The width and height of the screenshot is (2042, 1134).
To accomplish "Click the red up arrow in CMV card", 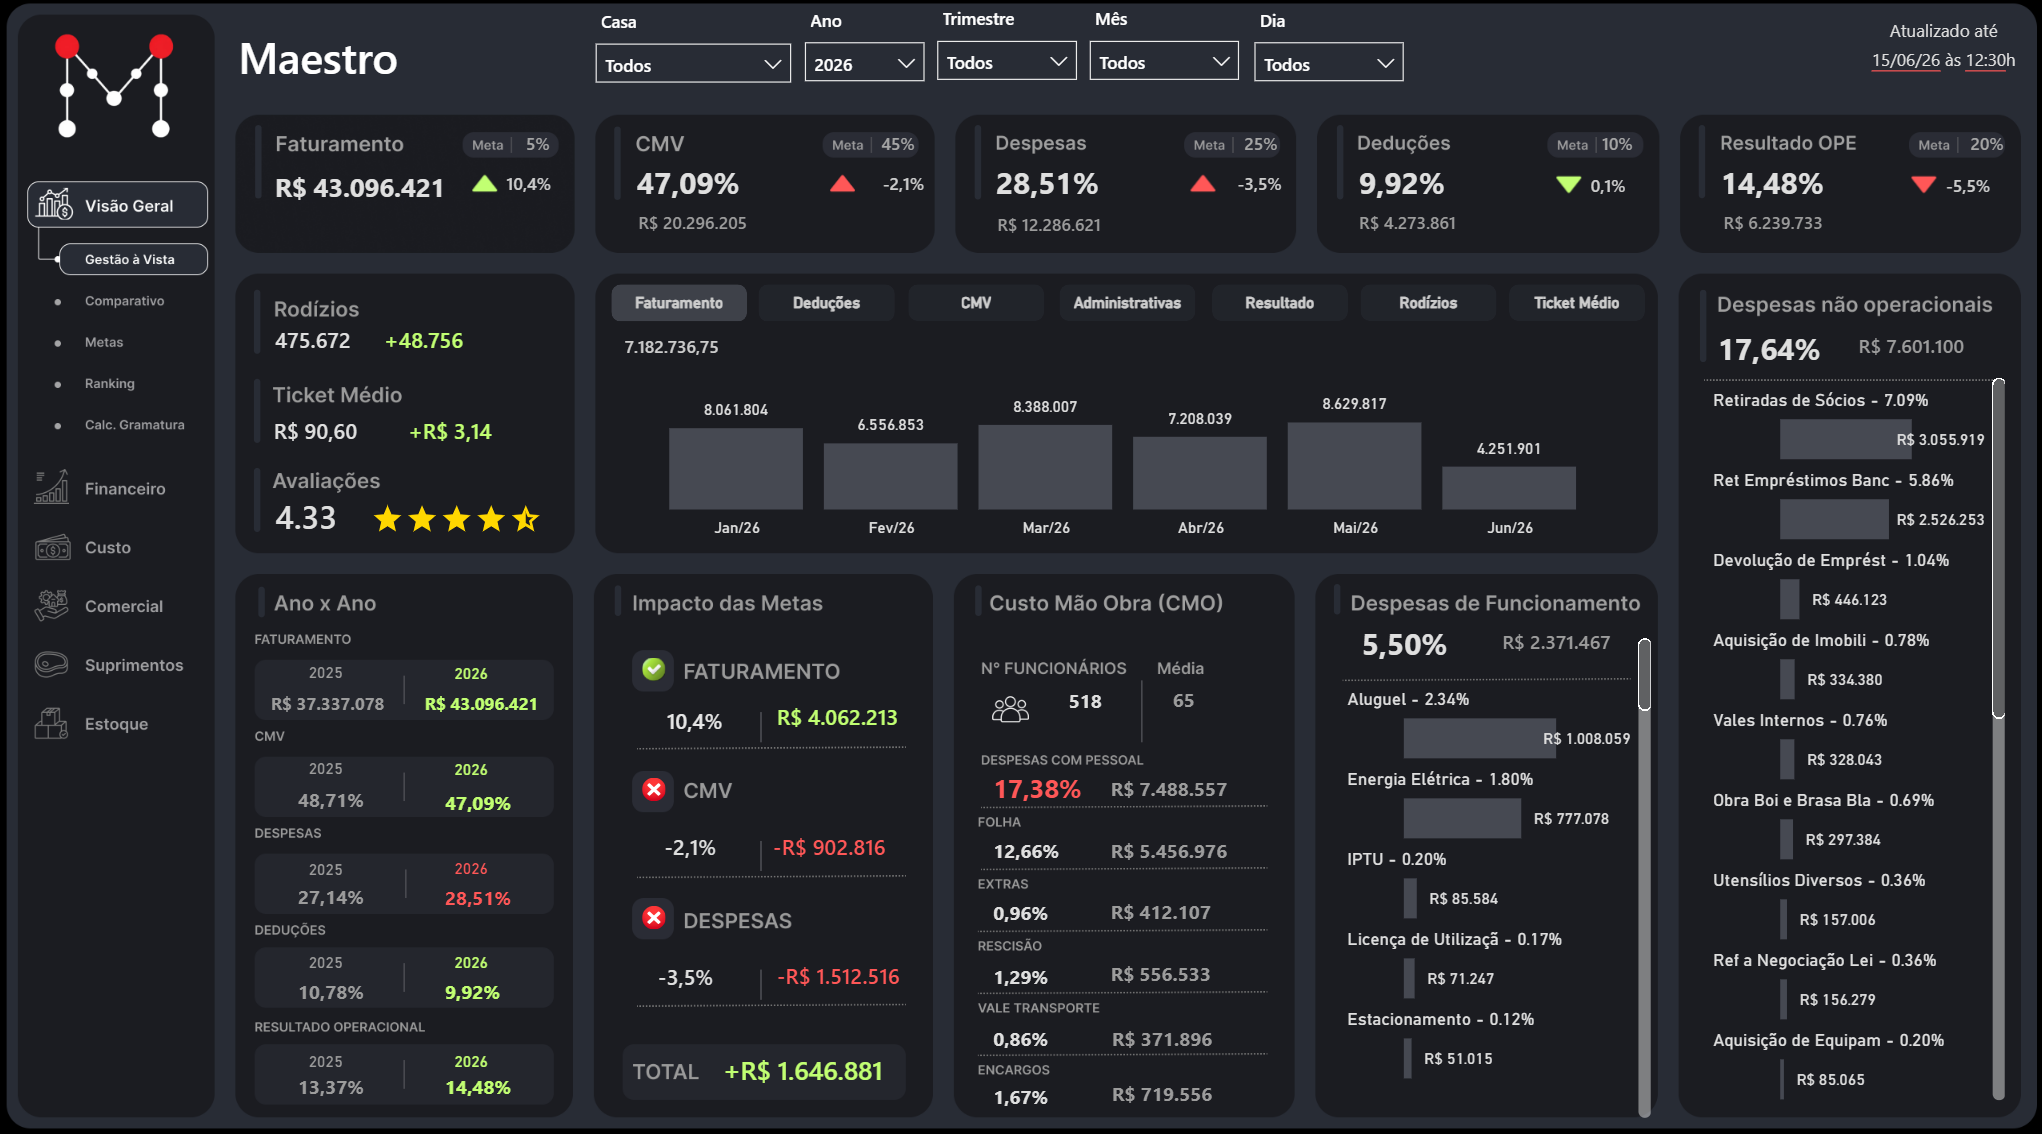I will pos(842,184).
